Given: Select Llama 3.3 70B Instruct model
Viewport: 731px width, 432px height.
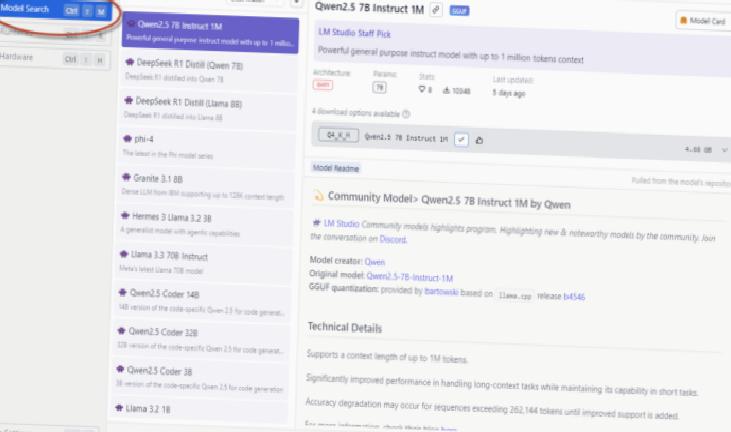Looking at the screenshot, I should 203,262.
